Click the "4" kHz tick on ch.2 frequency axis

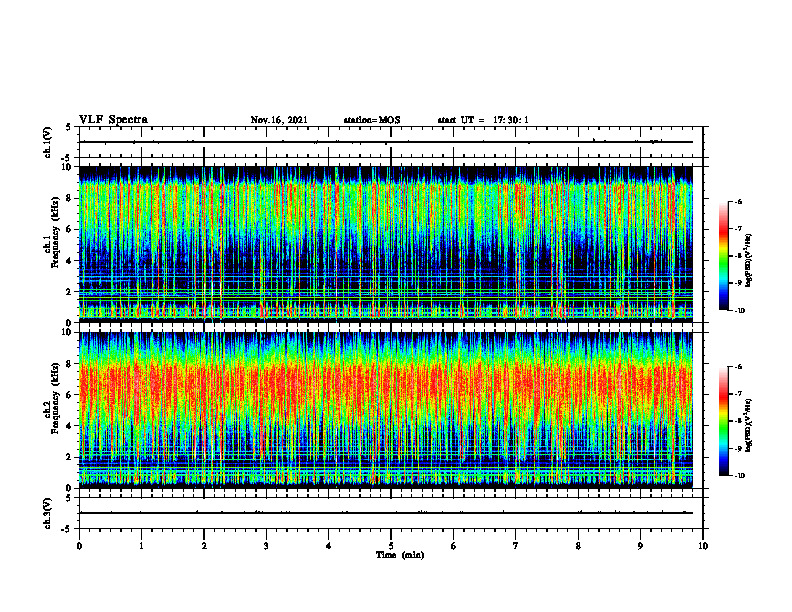coord(70,426)
